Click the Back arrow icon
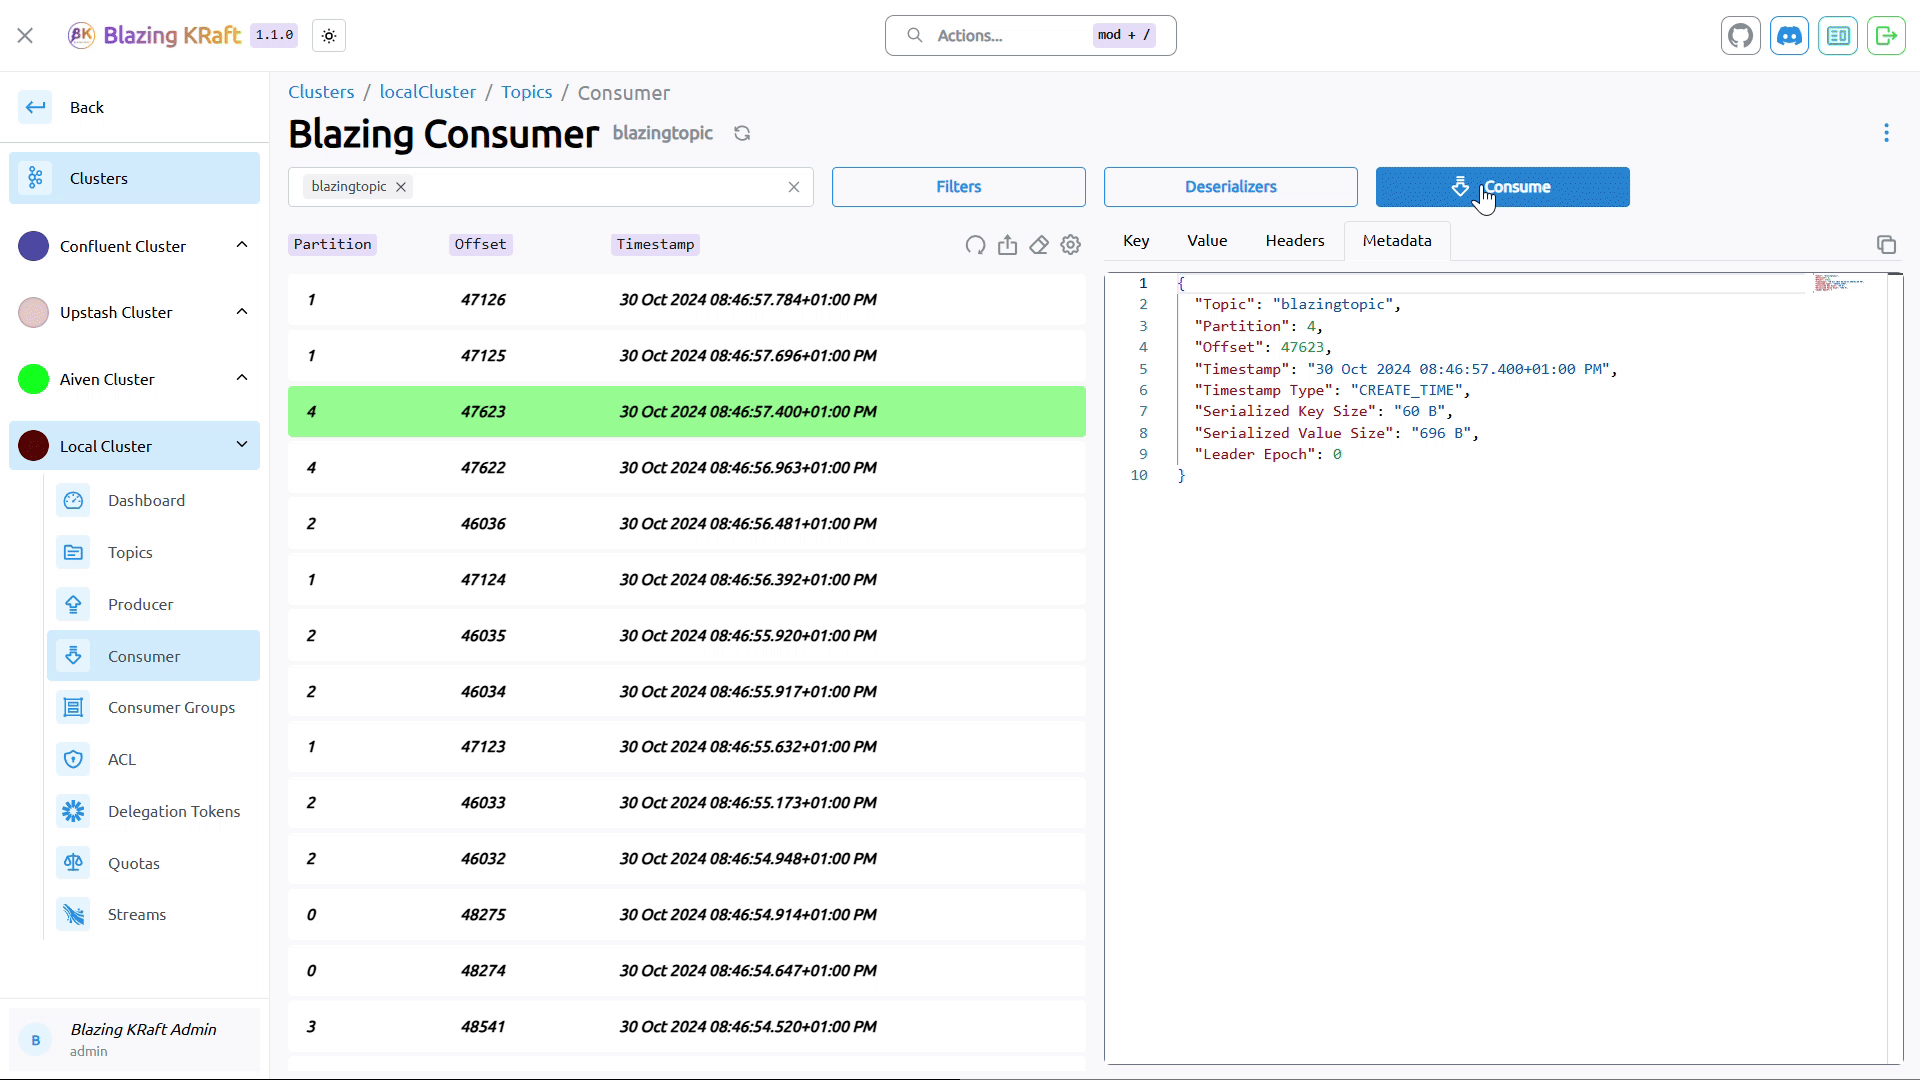 click(36, 107)
